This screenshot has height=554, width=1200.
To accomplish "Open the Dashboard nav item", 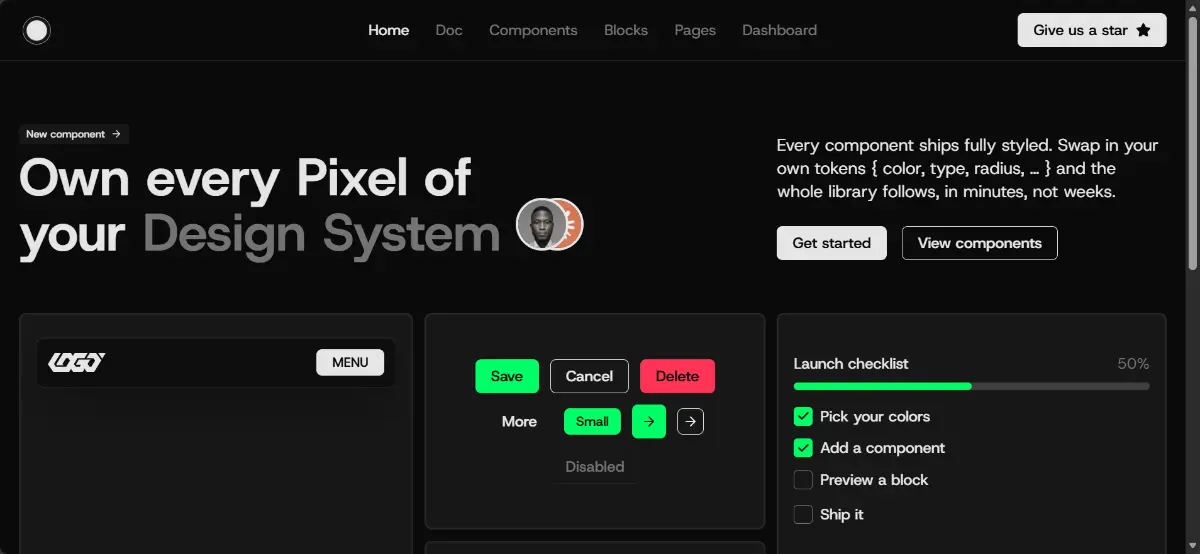I will point(779,30).
